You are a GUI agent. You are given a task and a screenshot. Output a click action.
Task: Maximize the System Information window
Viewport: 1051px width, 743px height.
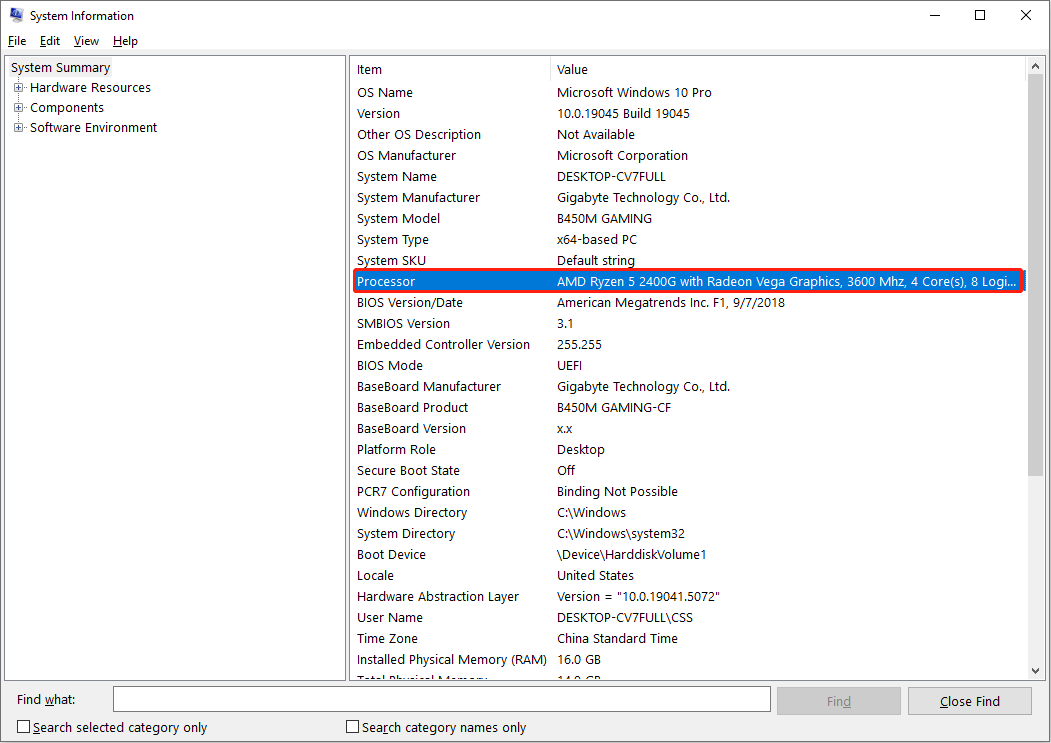coord(980,15)
